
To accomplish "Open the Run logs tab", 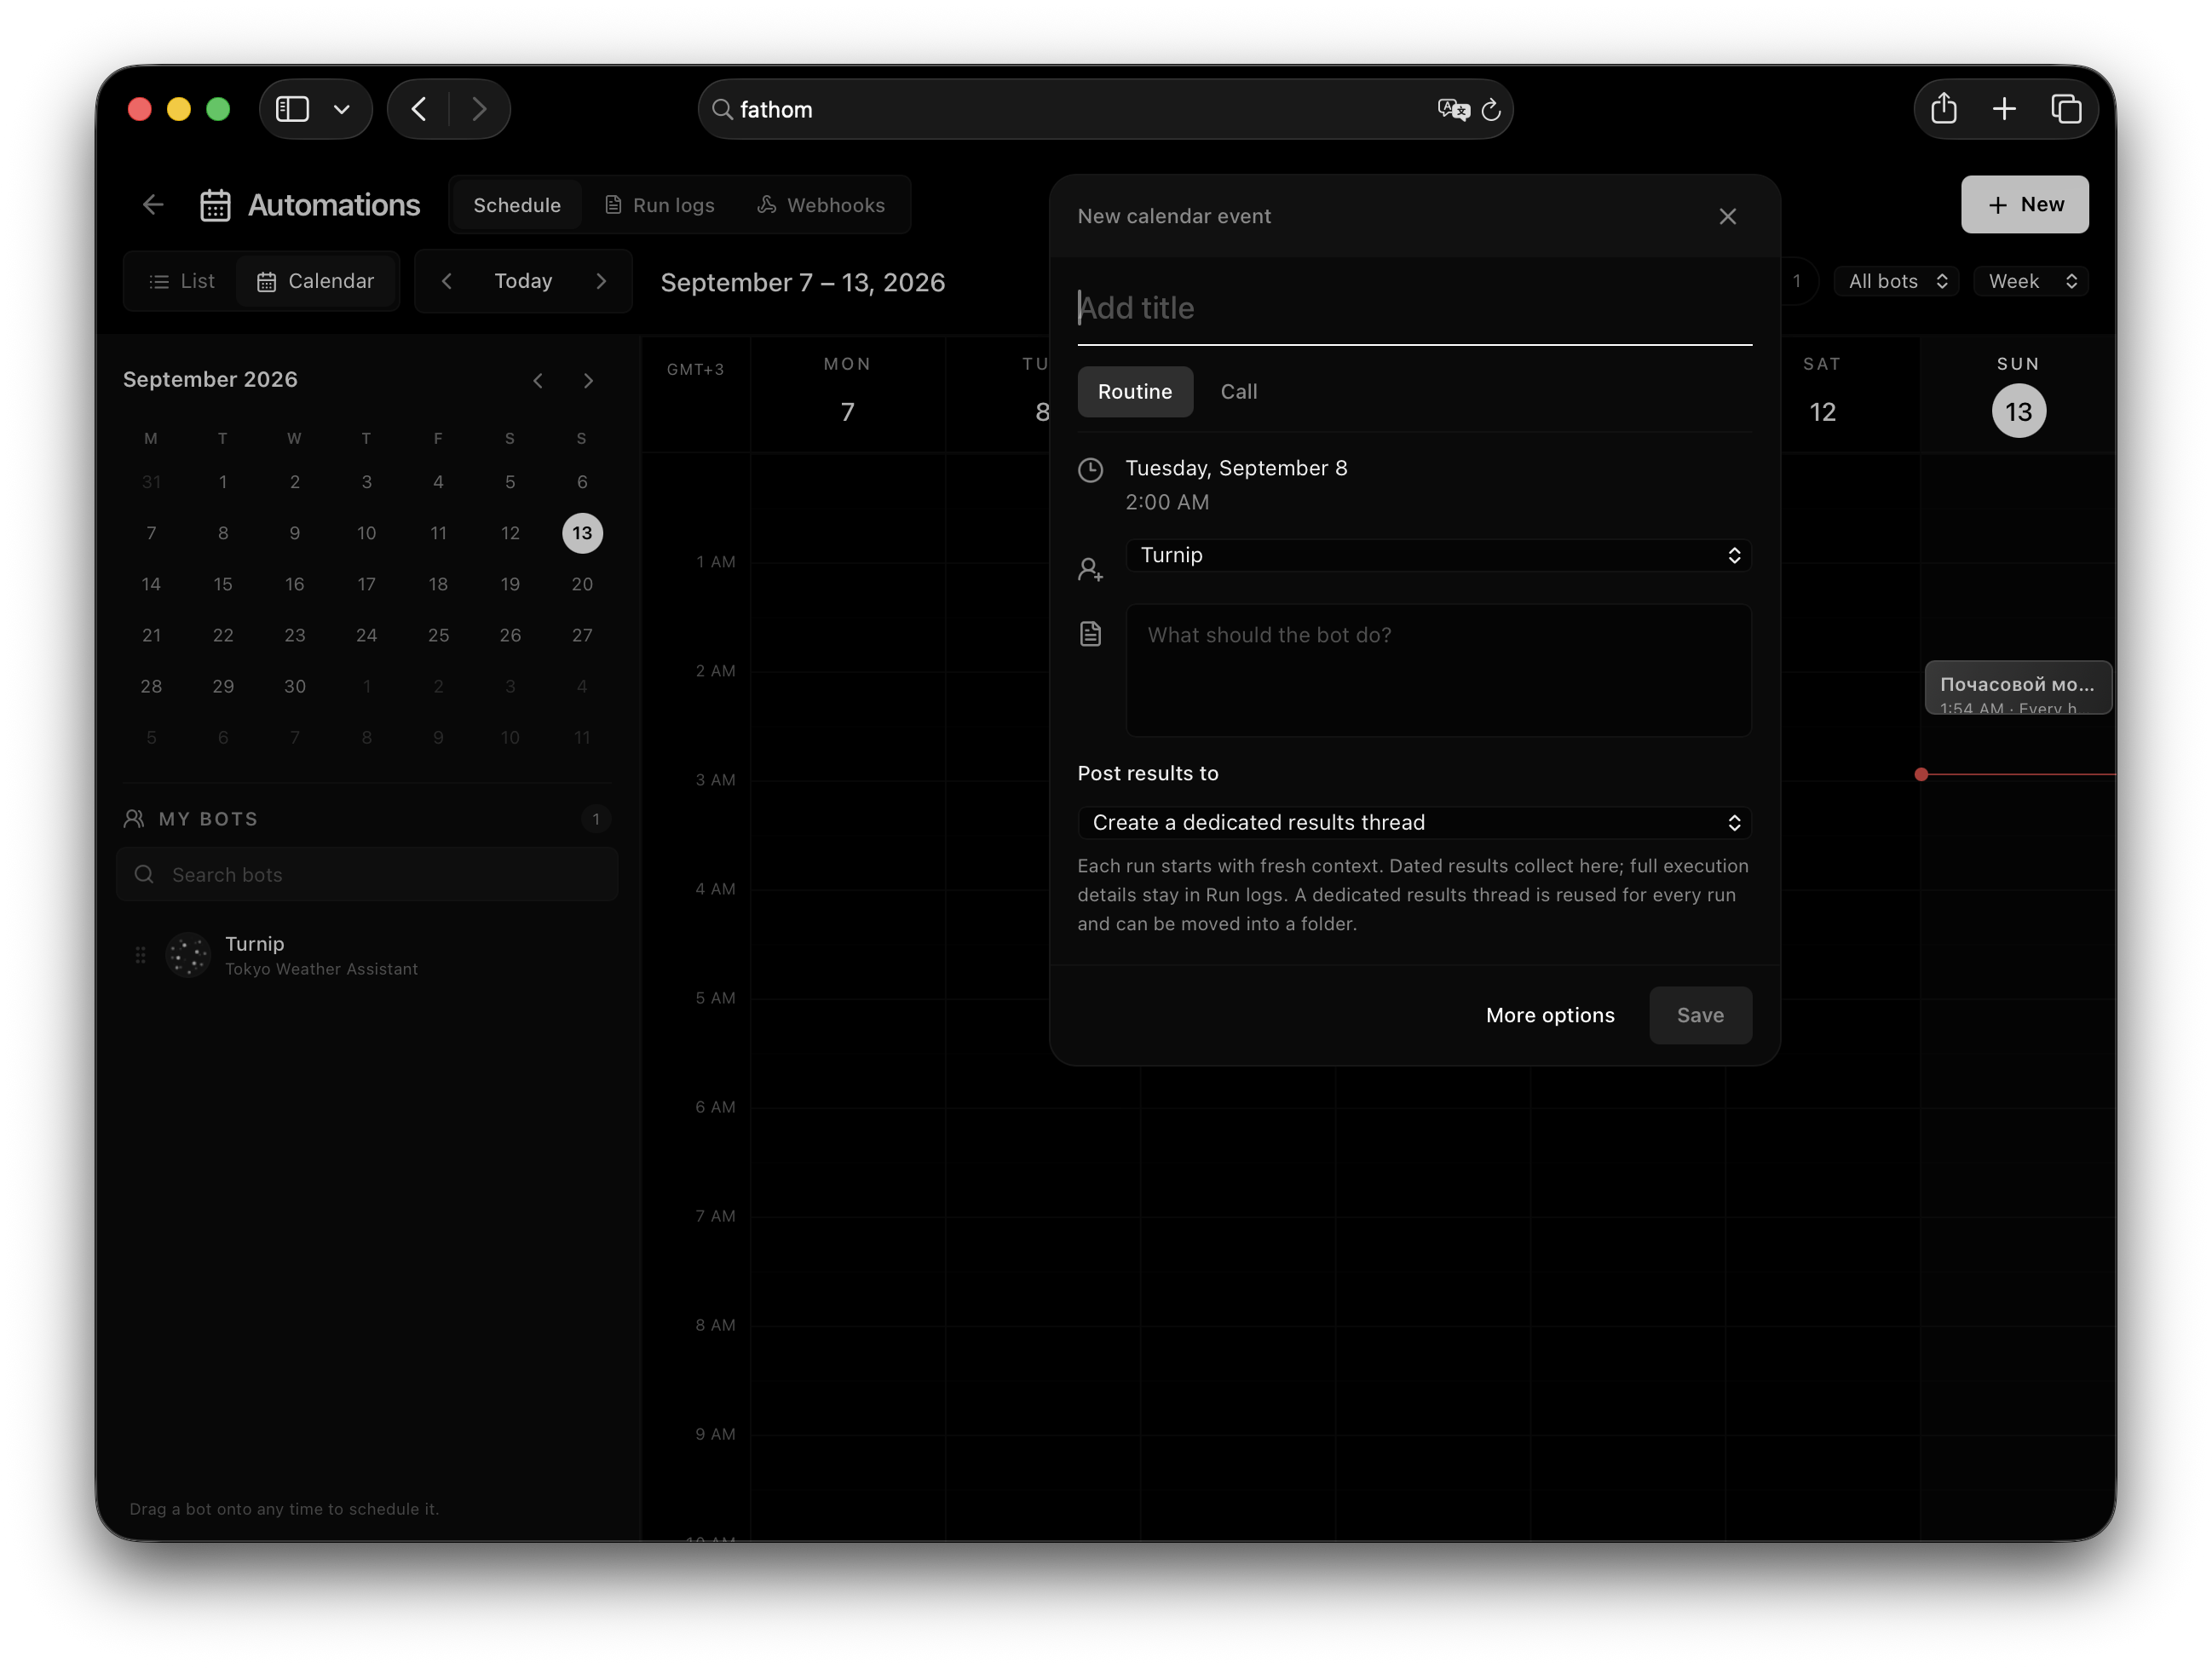I will (660, 206).
